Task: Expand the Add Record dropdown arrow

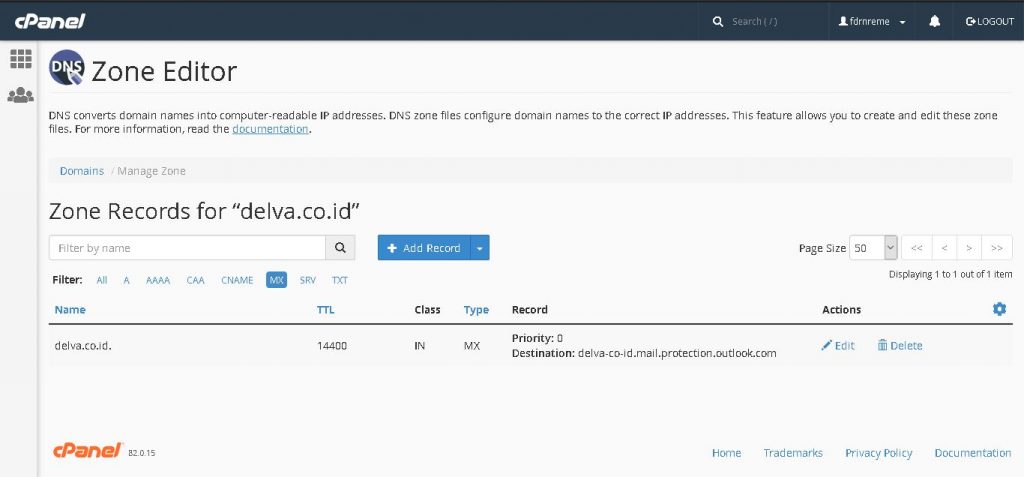Action: pyautogui.click(x=480, y=248)
